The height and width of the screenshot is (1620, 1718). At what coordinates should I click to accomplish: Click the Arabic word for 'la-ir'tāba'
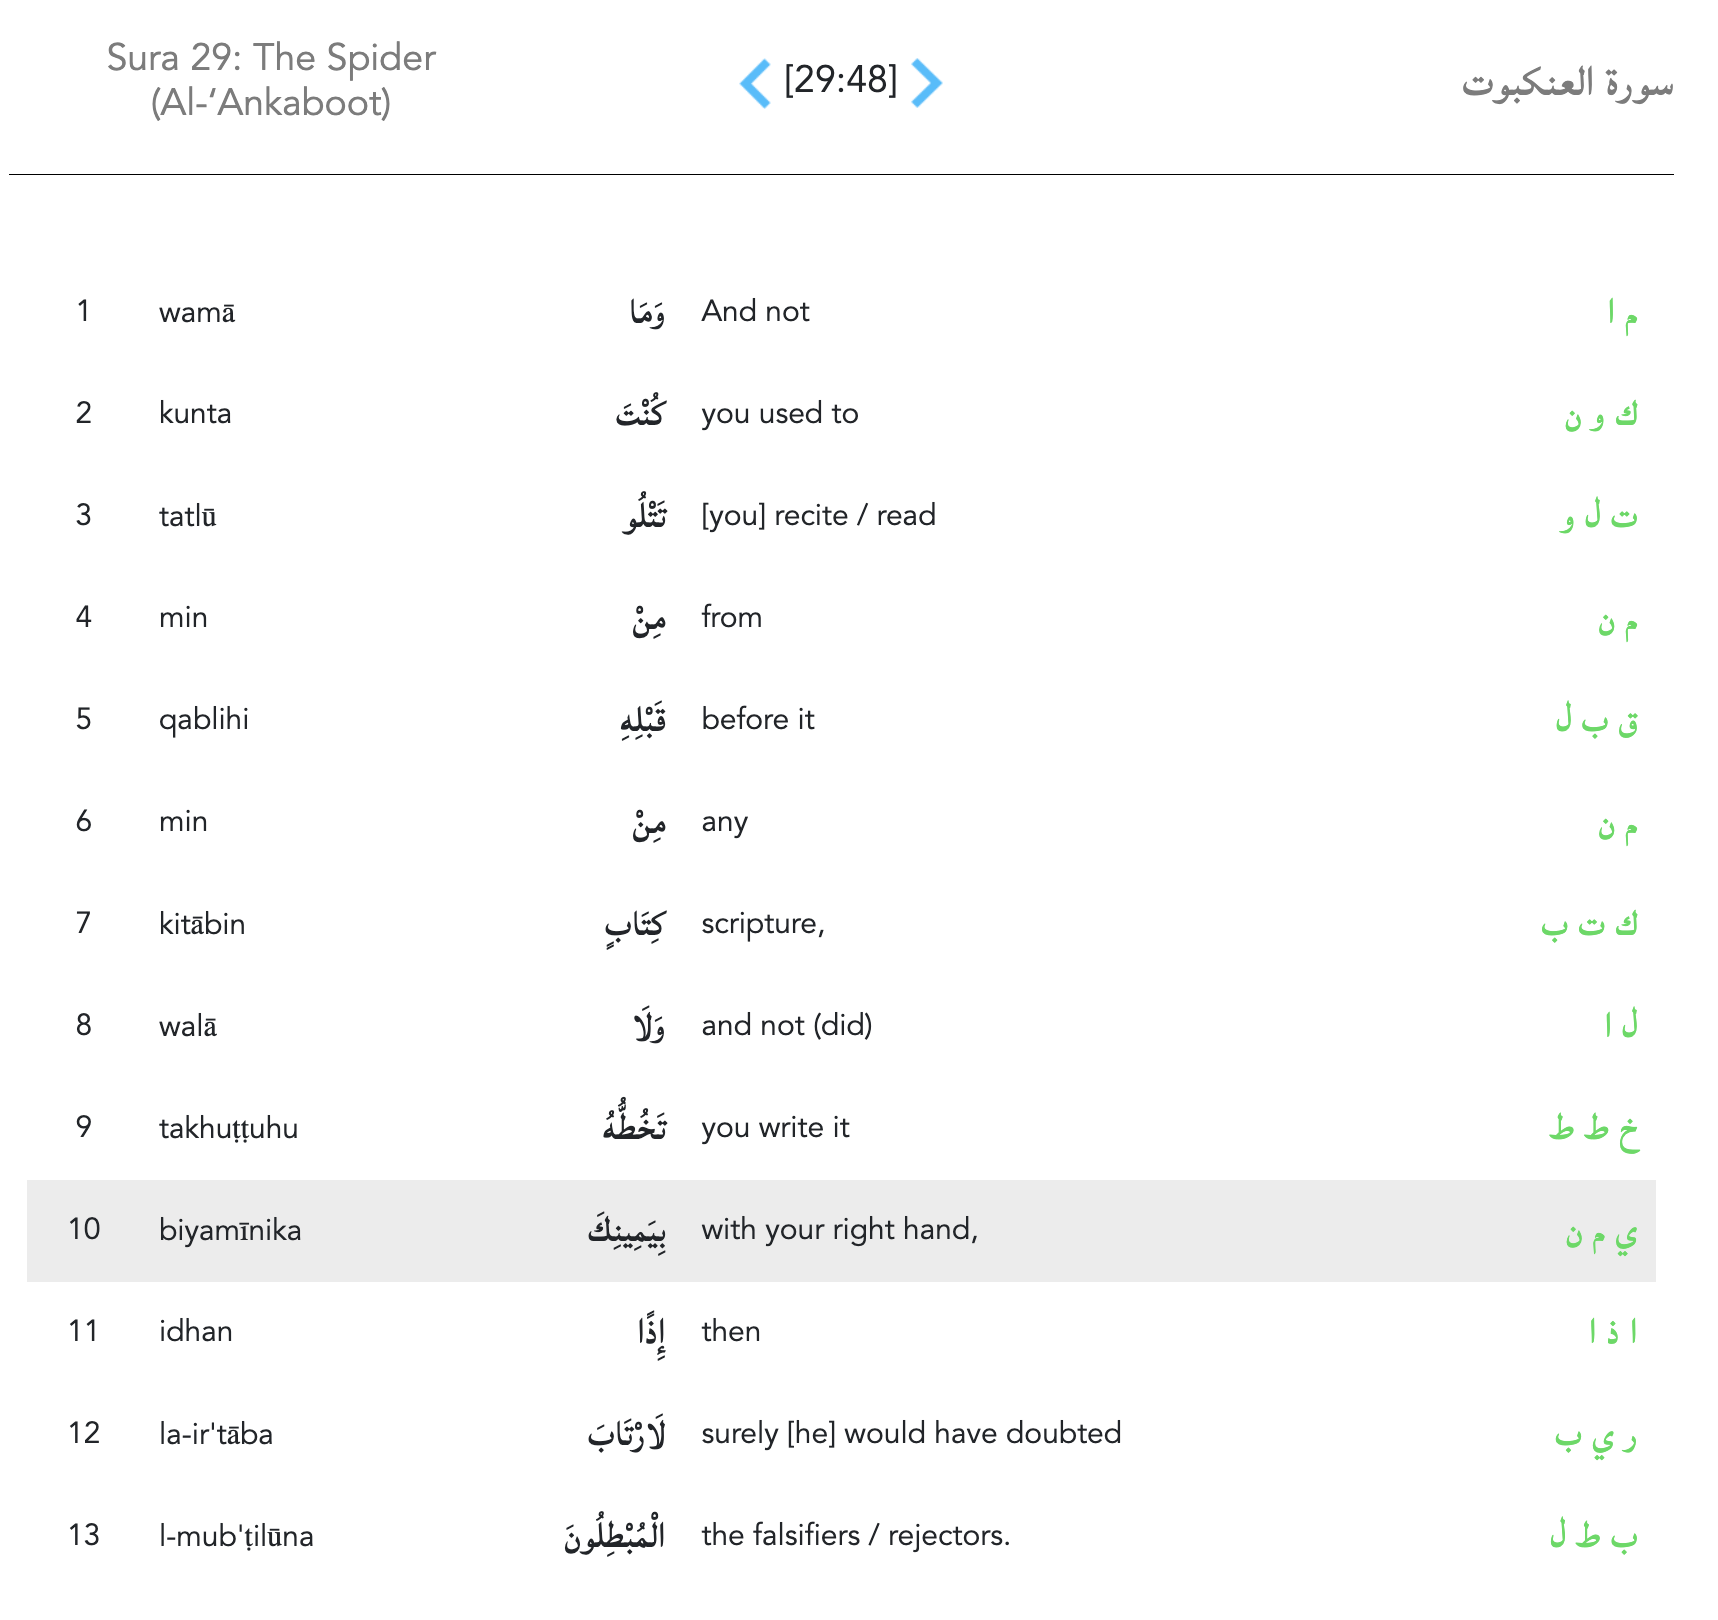point(627,1436)
